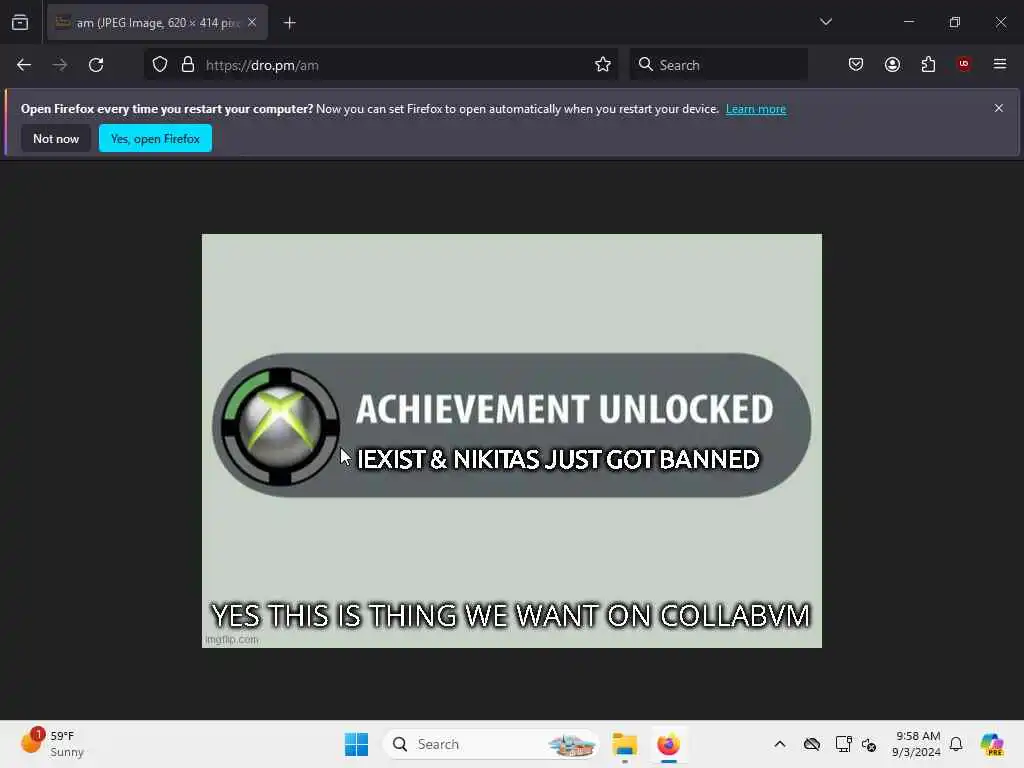Select the 'am (JPEG Image' tab

tap(157, 23)
